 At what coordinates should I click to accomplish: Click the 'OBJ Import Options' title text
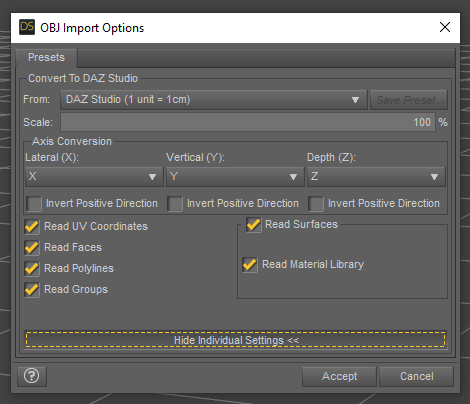(x=92, y=28)
